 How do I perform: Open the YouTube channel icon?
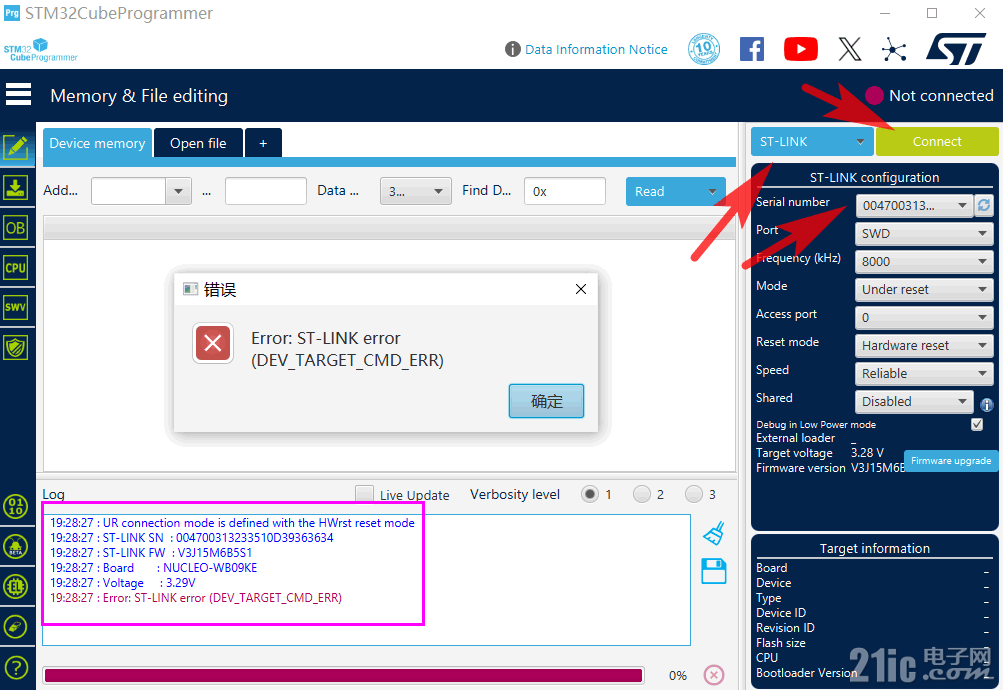[800, 49]
